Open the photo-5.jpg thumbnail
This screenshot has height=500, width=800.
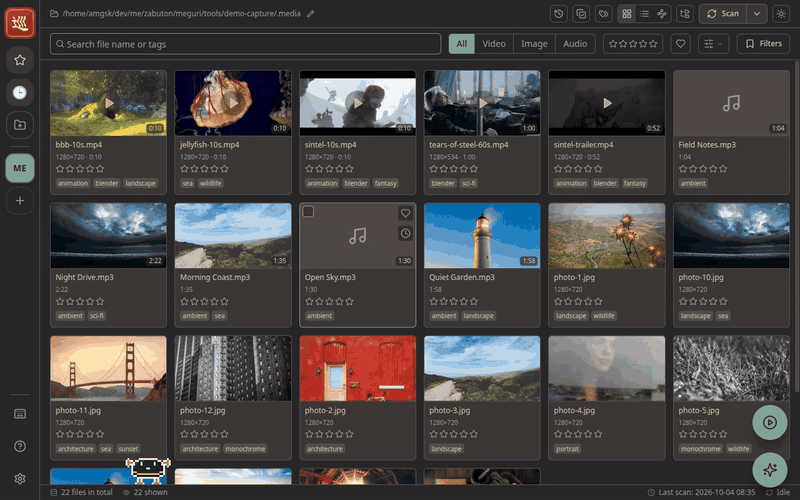pyautogui.click(x=731, y=368)
